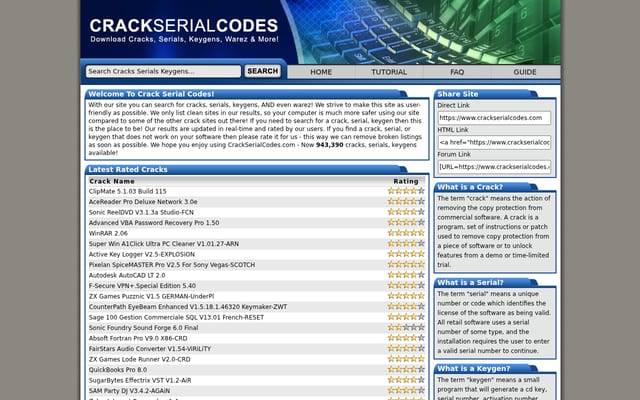Click star rating for CounterPath EyeBeam
Screen dimensions: 640x400
coord(406,307)
